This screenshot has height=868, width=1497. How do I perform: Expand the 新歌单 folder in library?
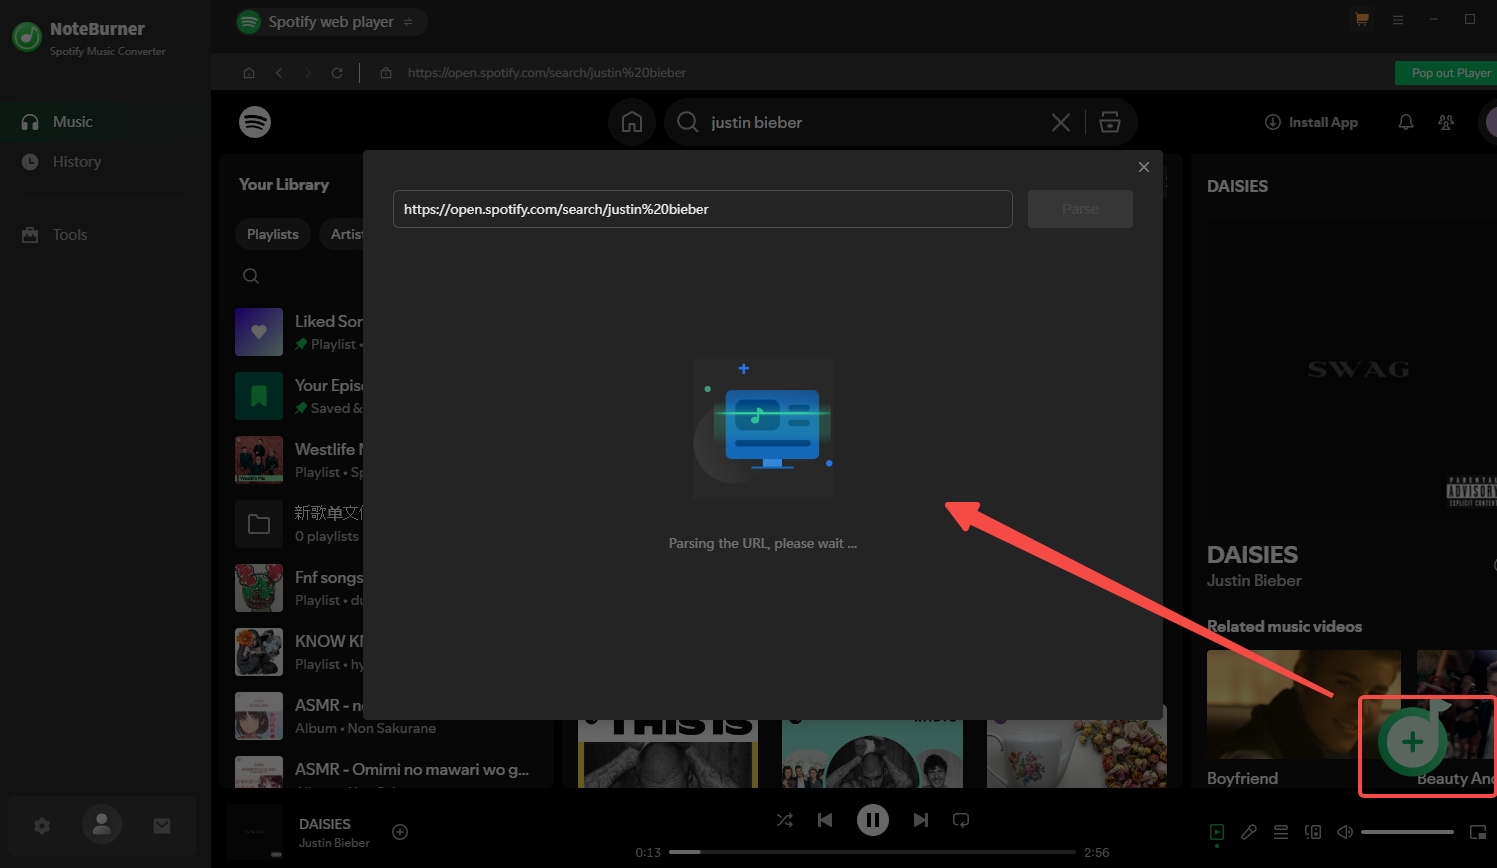tap(259, 524)
